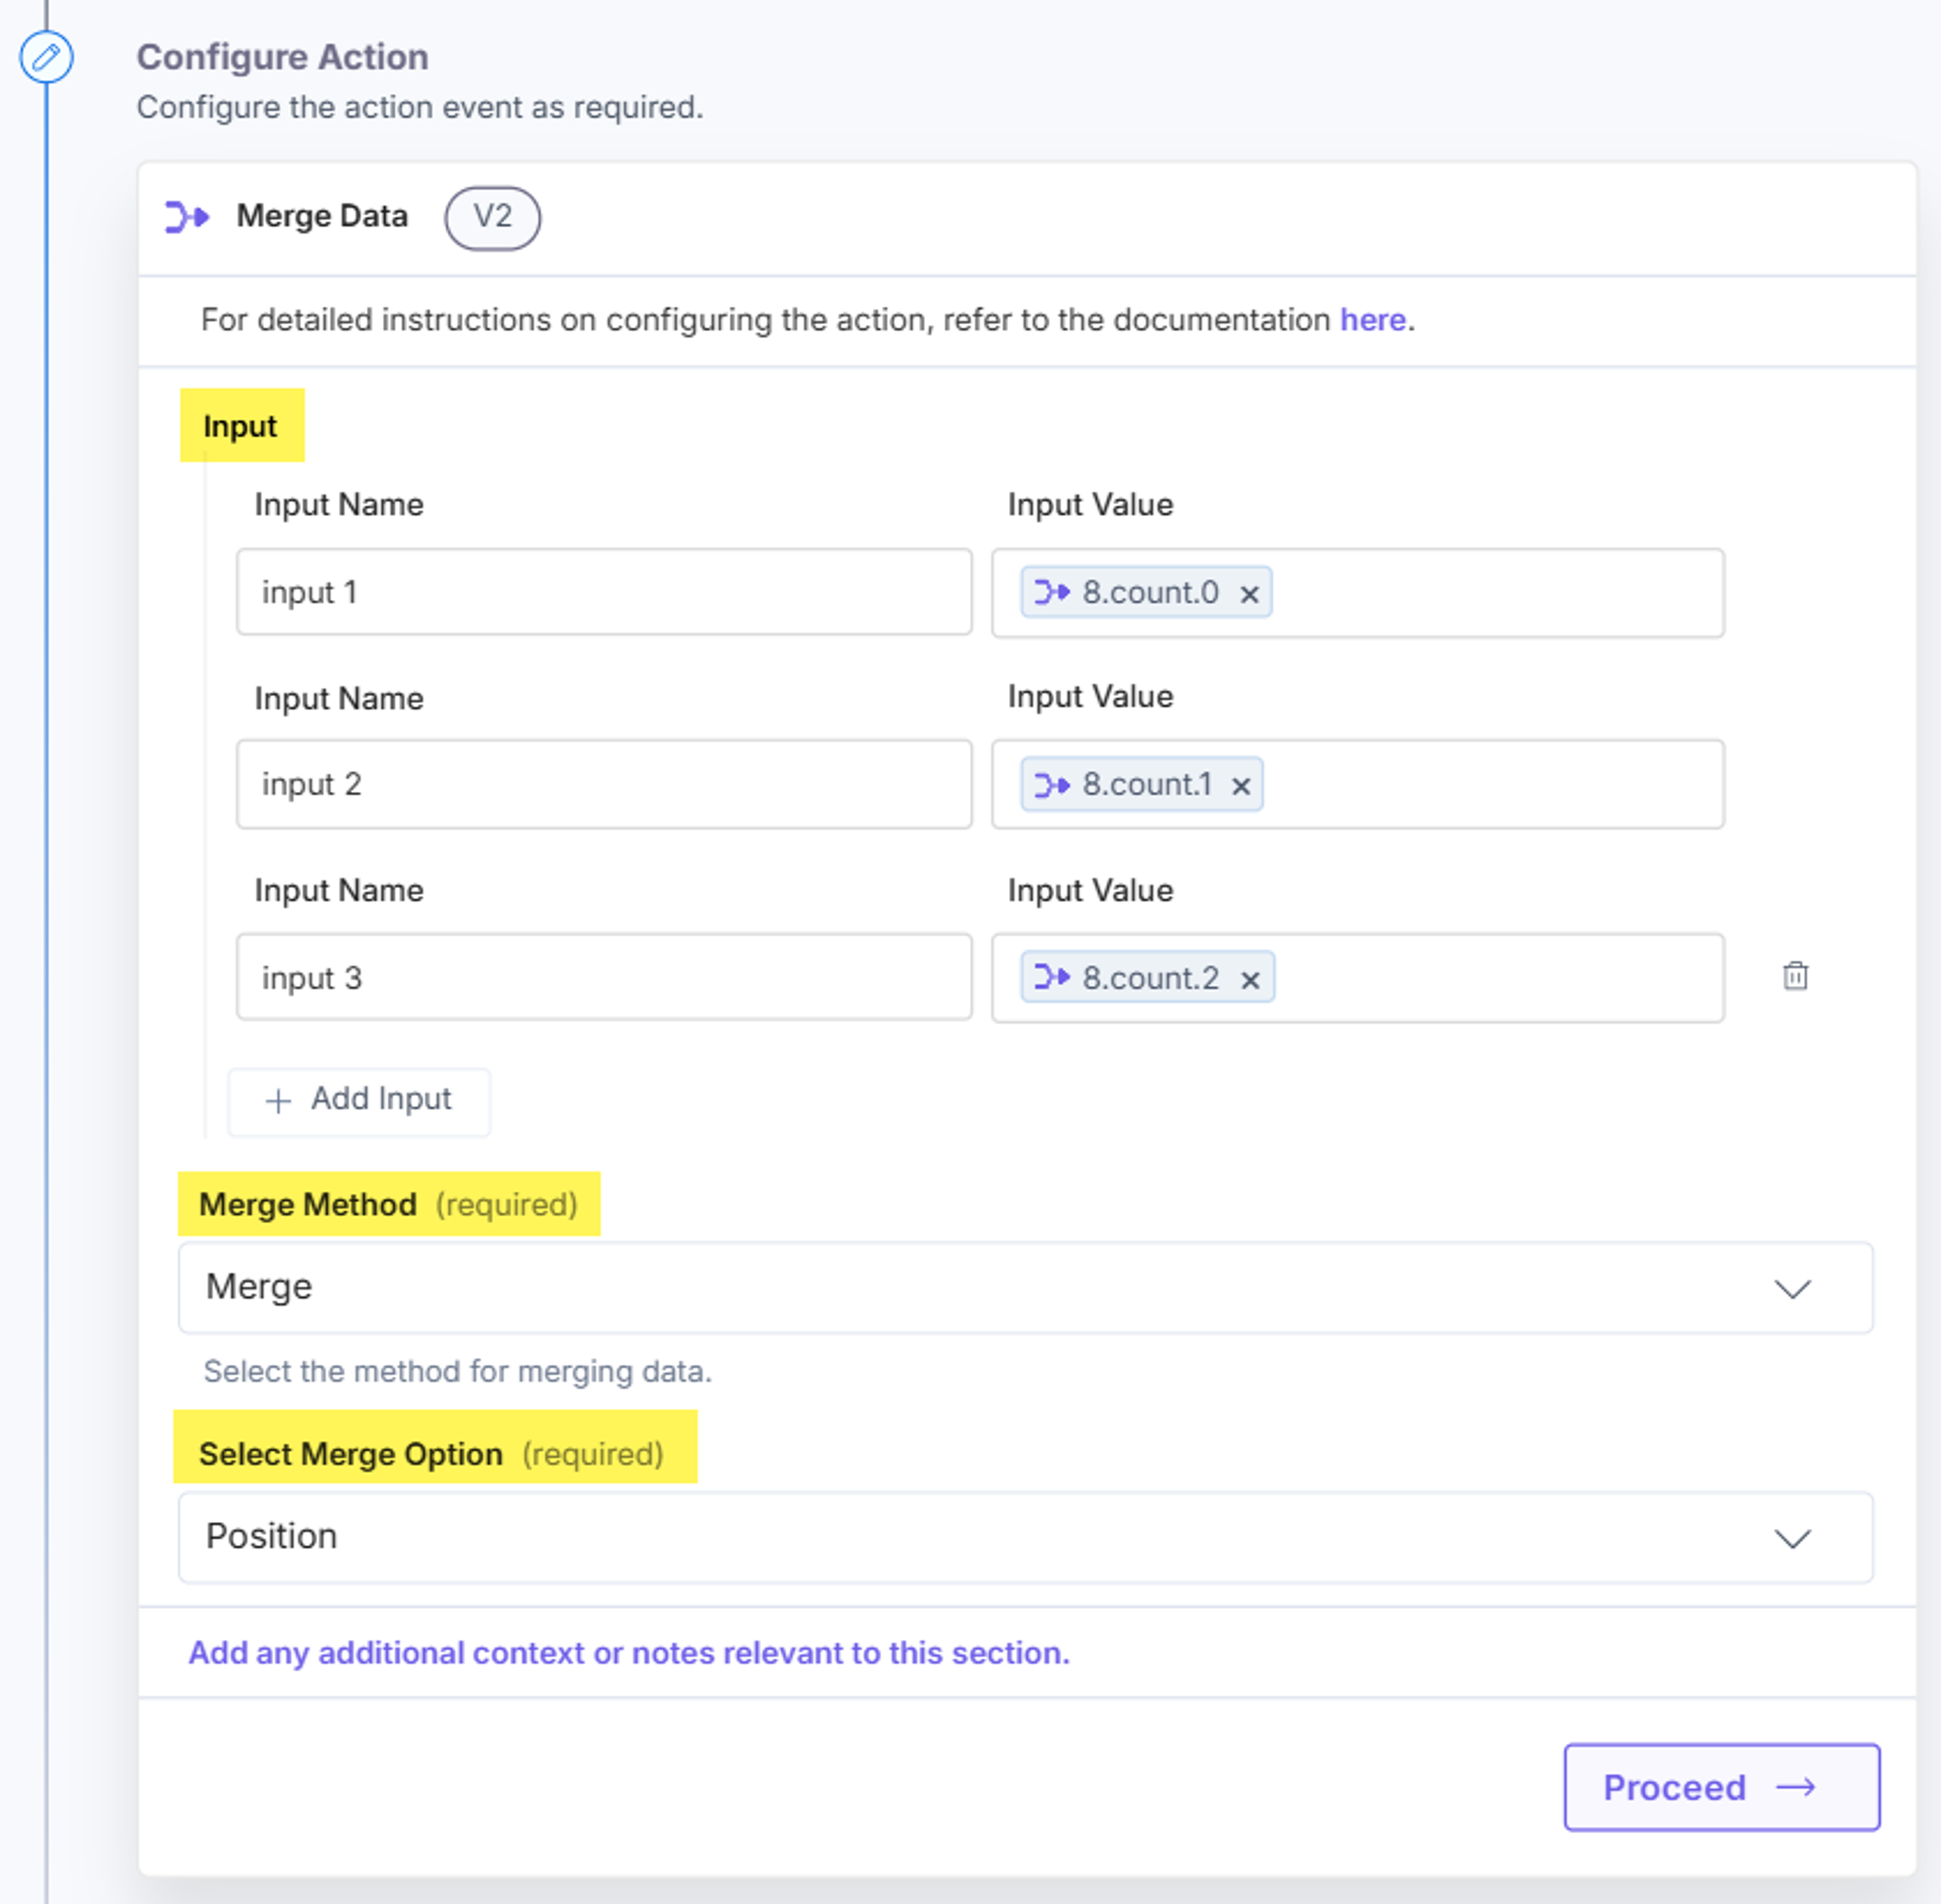Viewport: 1941px width, 1904px height.
Task: Remove the 8.count.0 tag
Action: 1249,594
